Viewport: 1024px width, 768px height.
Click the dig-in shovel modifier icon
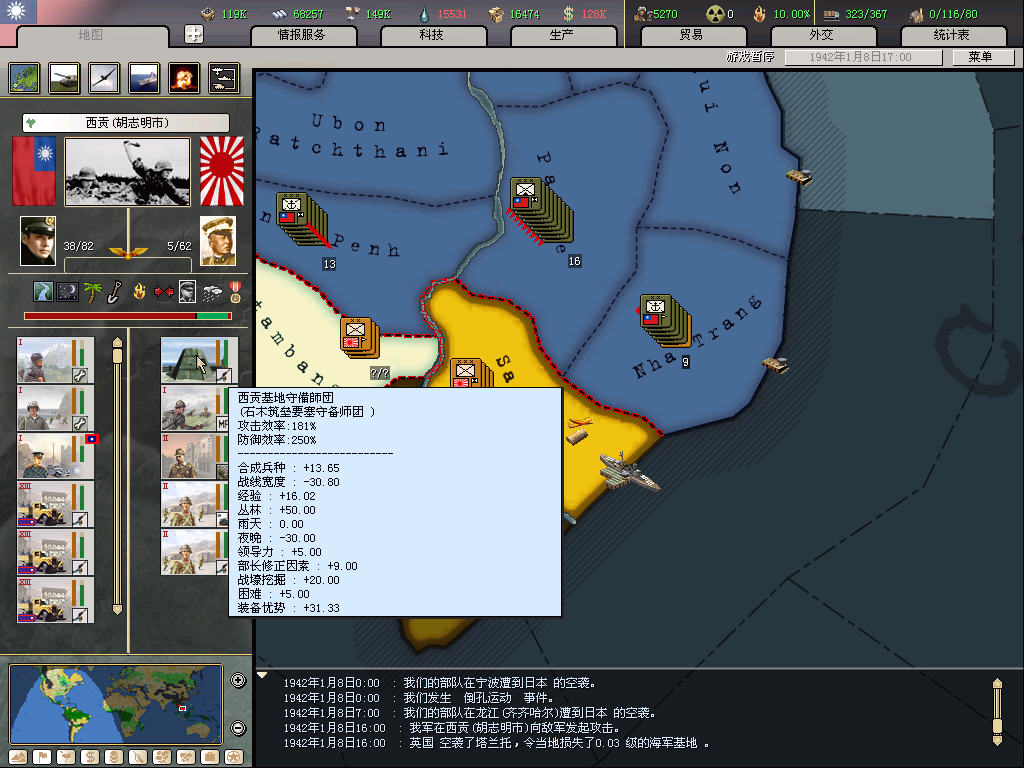click(x=115, y=291)
